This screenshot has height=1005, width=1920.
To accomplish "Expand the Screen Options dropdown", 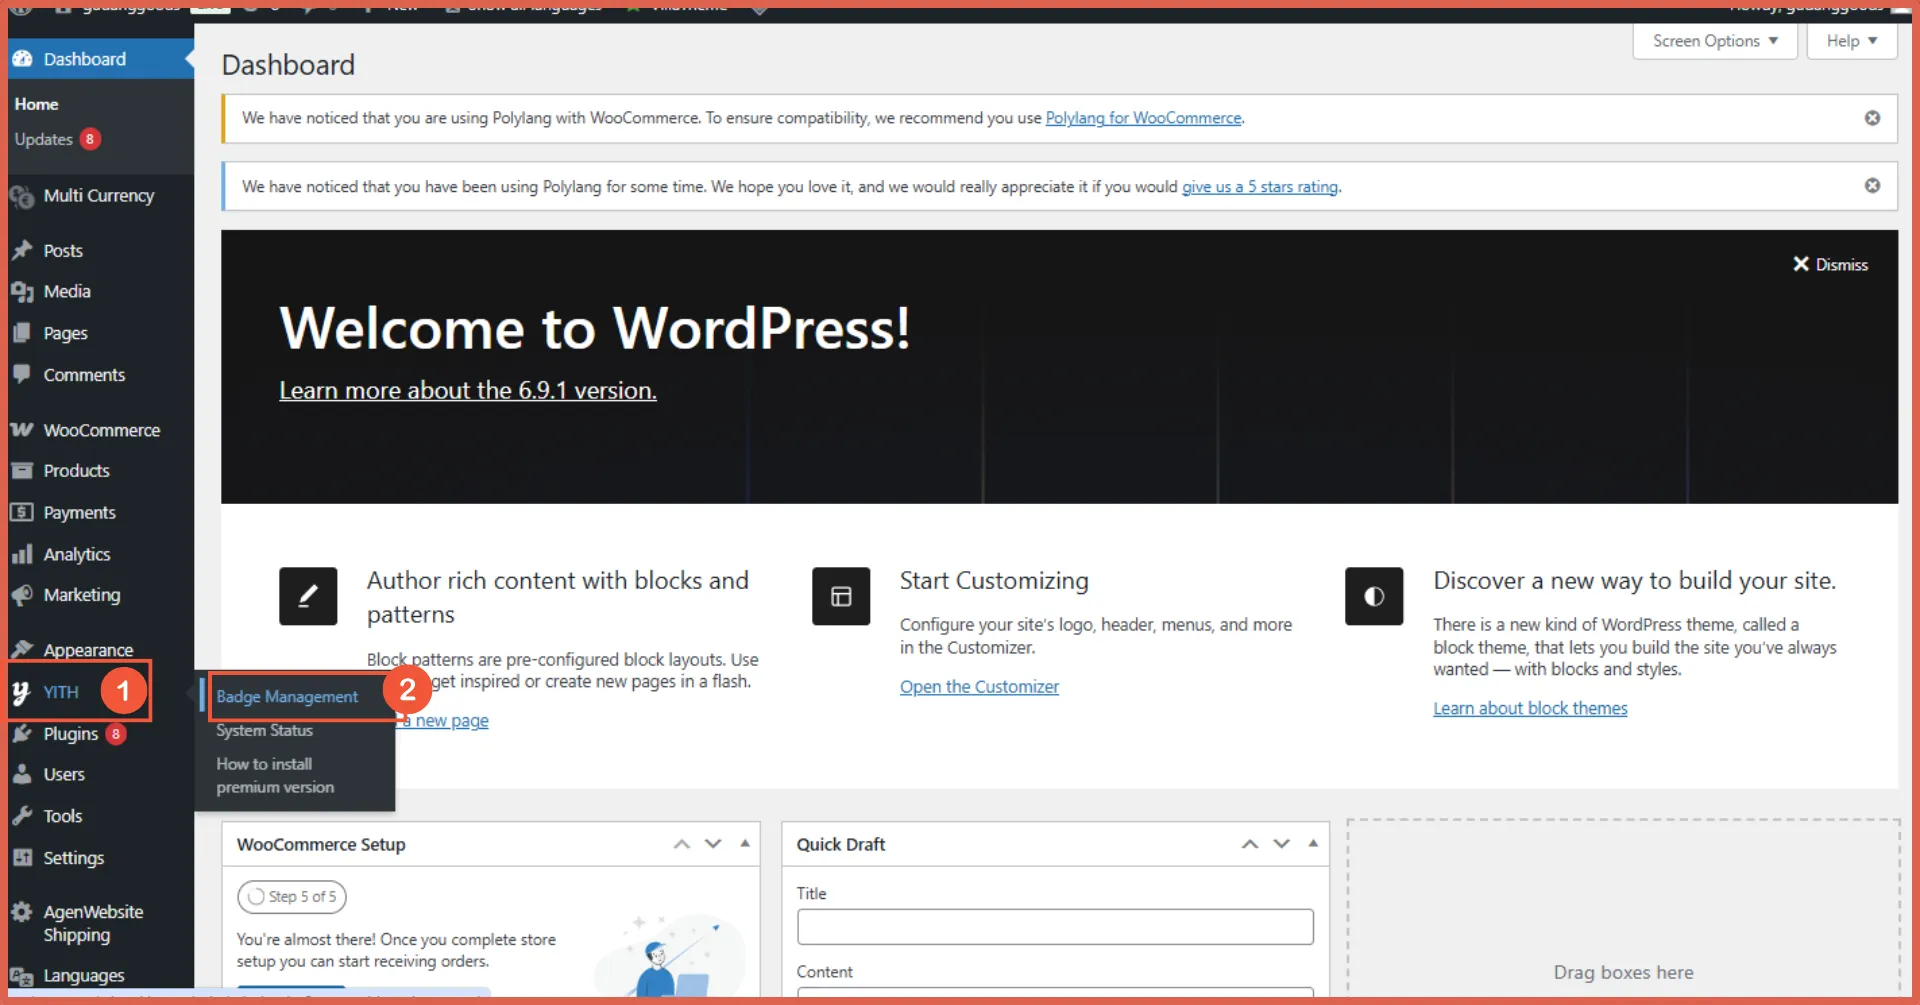I will [1714, 41].
